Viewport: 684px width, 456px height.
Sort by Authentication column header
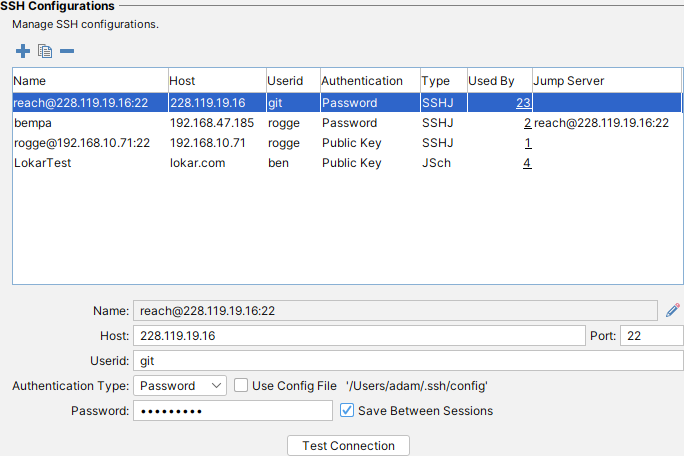(x=362, y=80)
